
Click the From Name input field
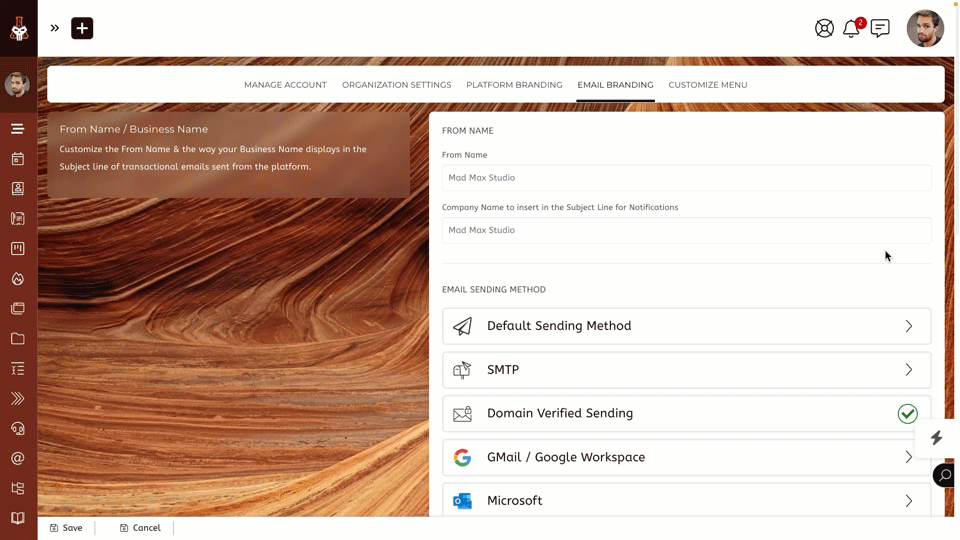tap(686, 178)
